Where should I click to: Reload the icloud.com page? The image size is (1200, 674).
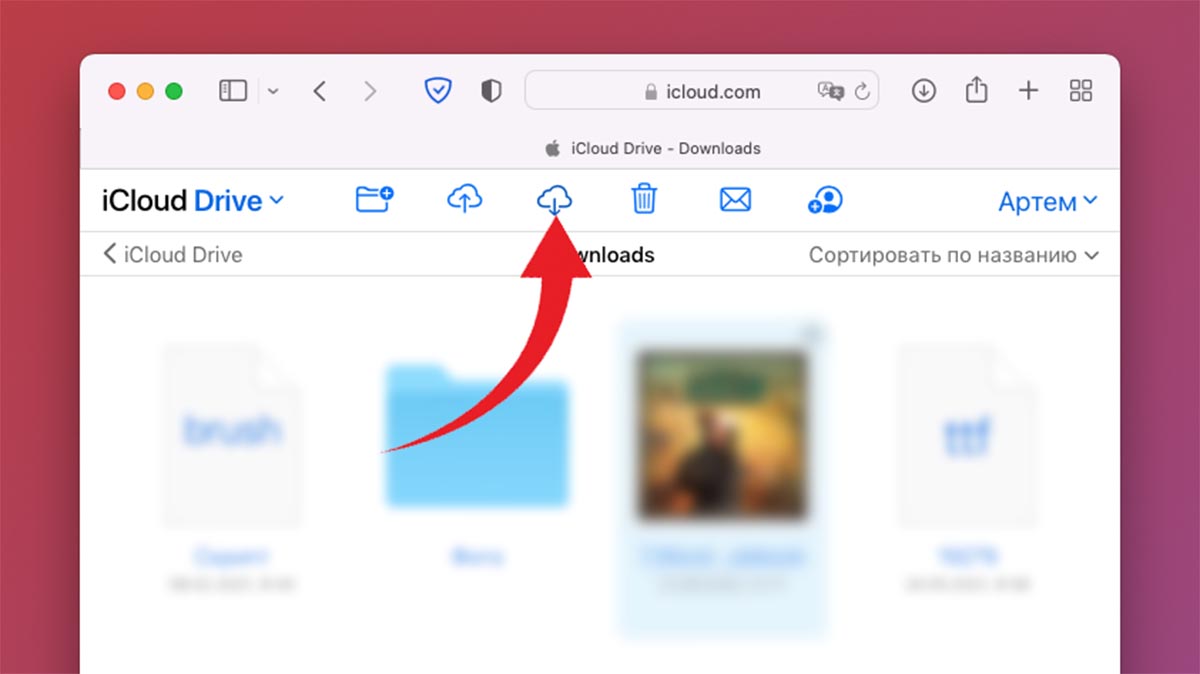[x=862, y=92]
